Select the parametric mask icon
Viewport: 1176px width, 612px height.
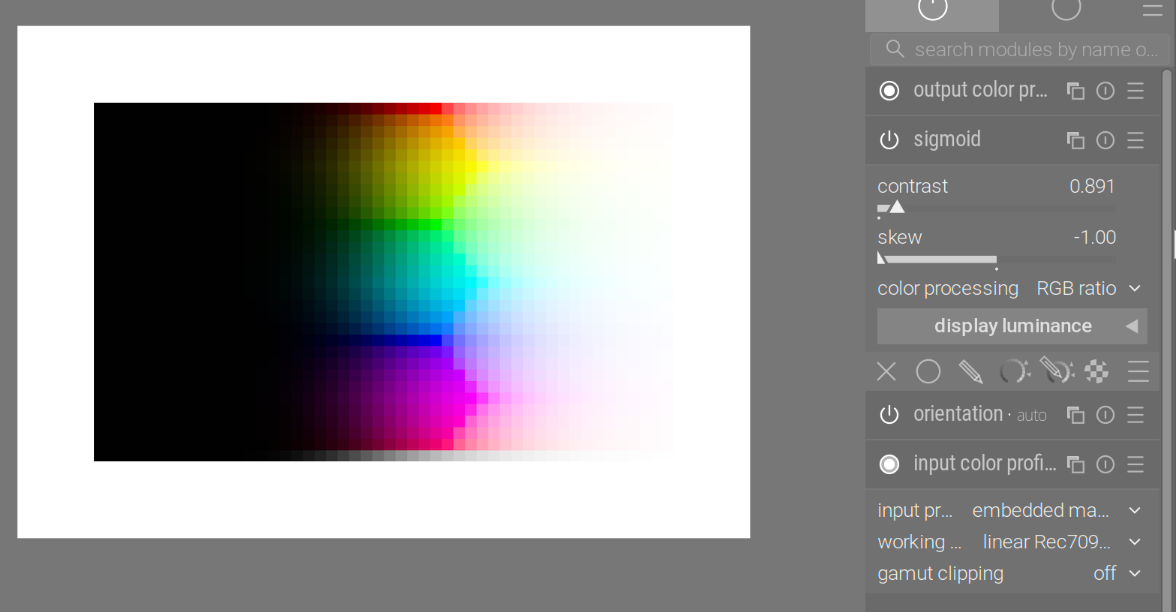click(x=1014, y=371)
